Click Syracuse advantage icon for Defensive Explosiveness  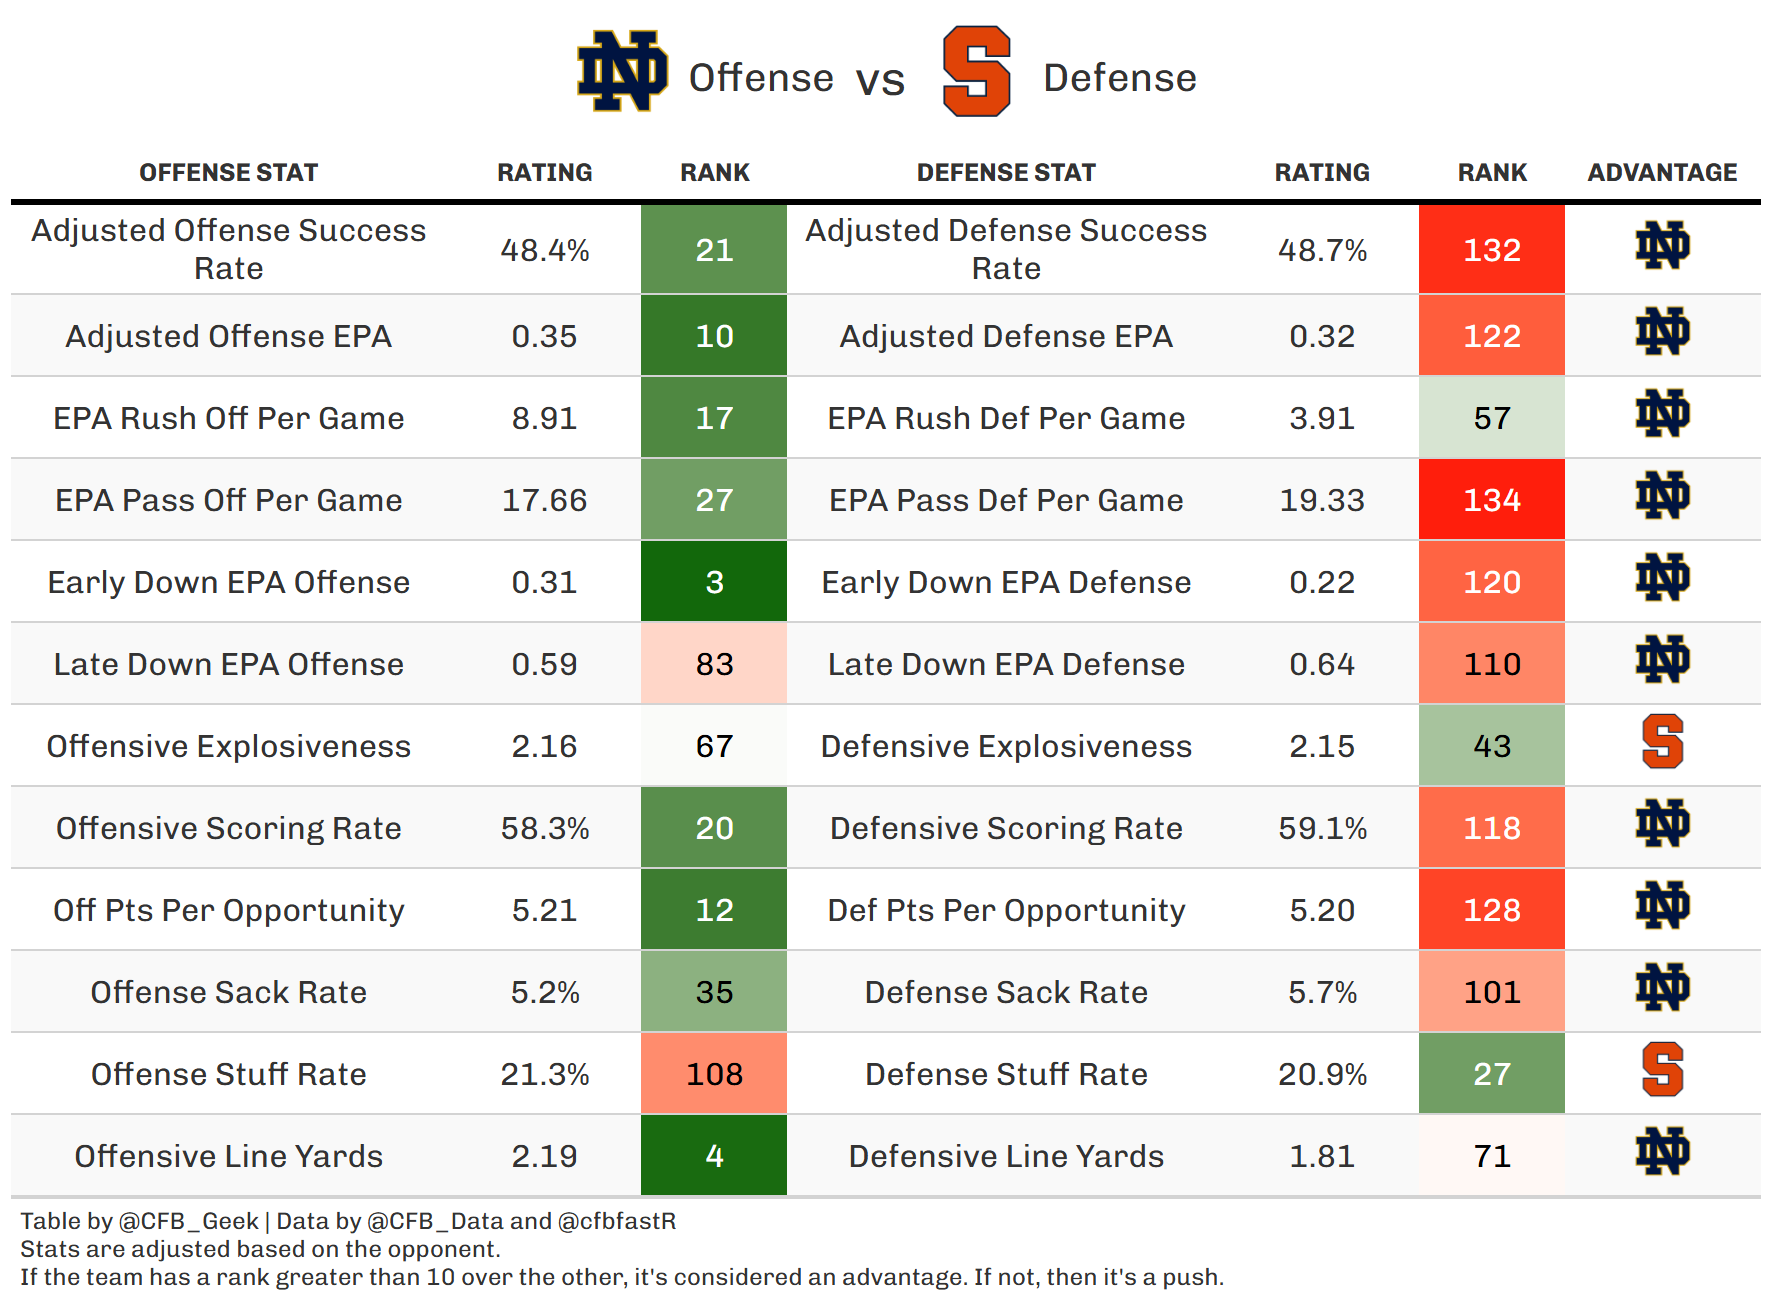click(1662, 742)
